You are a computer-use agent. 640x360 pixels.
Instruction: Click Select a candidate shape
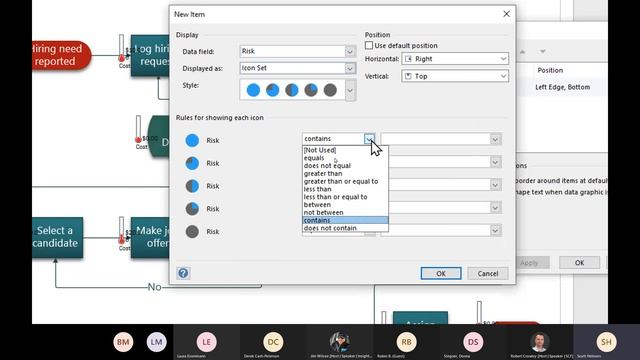click(58, 237)
